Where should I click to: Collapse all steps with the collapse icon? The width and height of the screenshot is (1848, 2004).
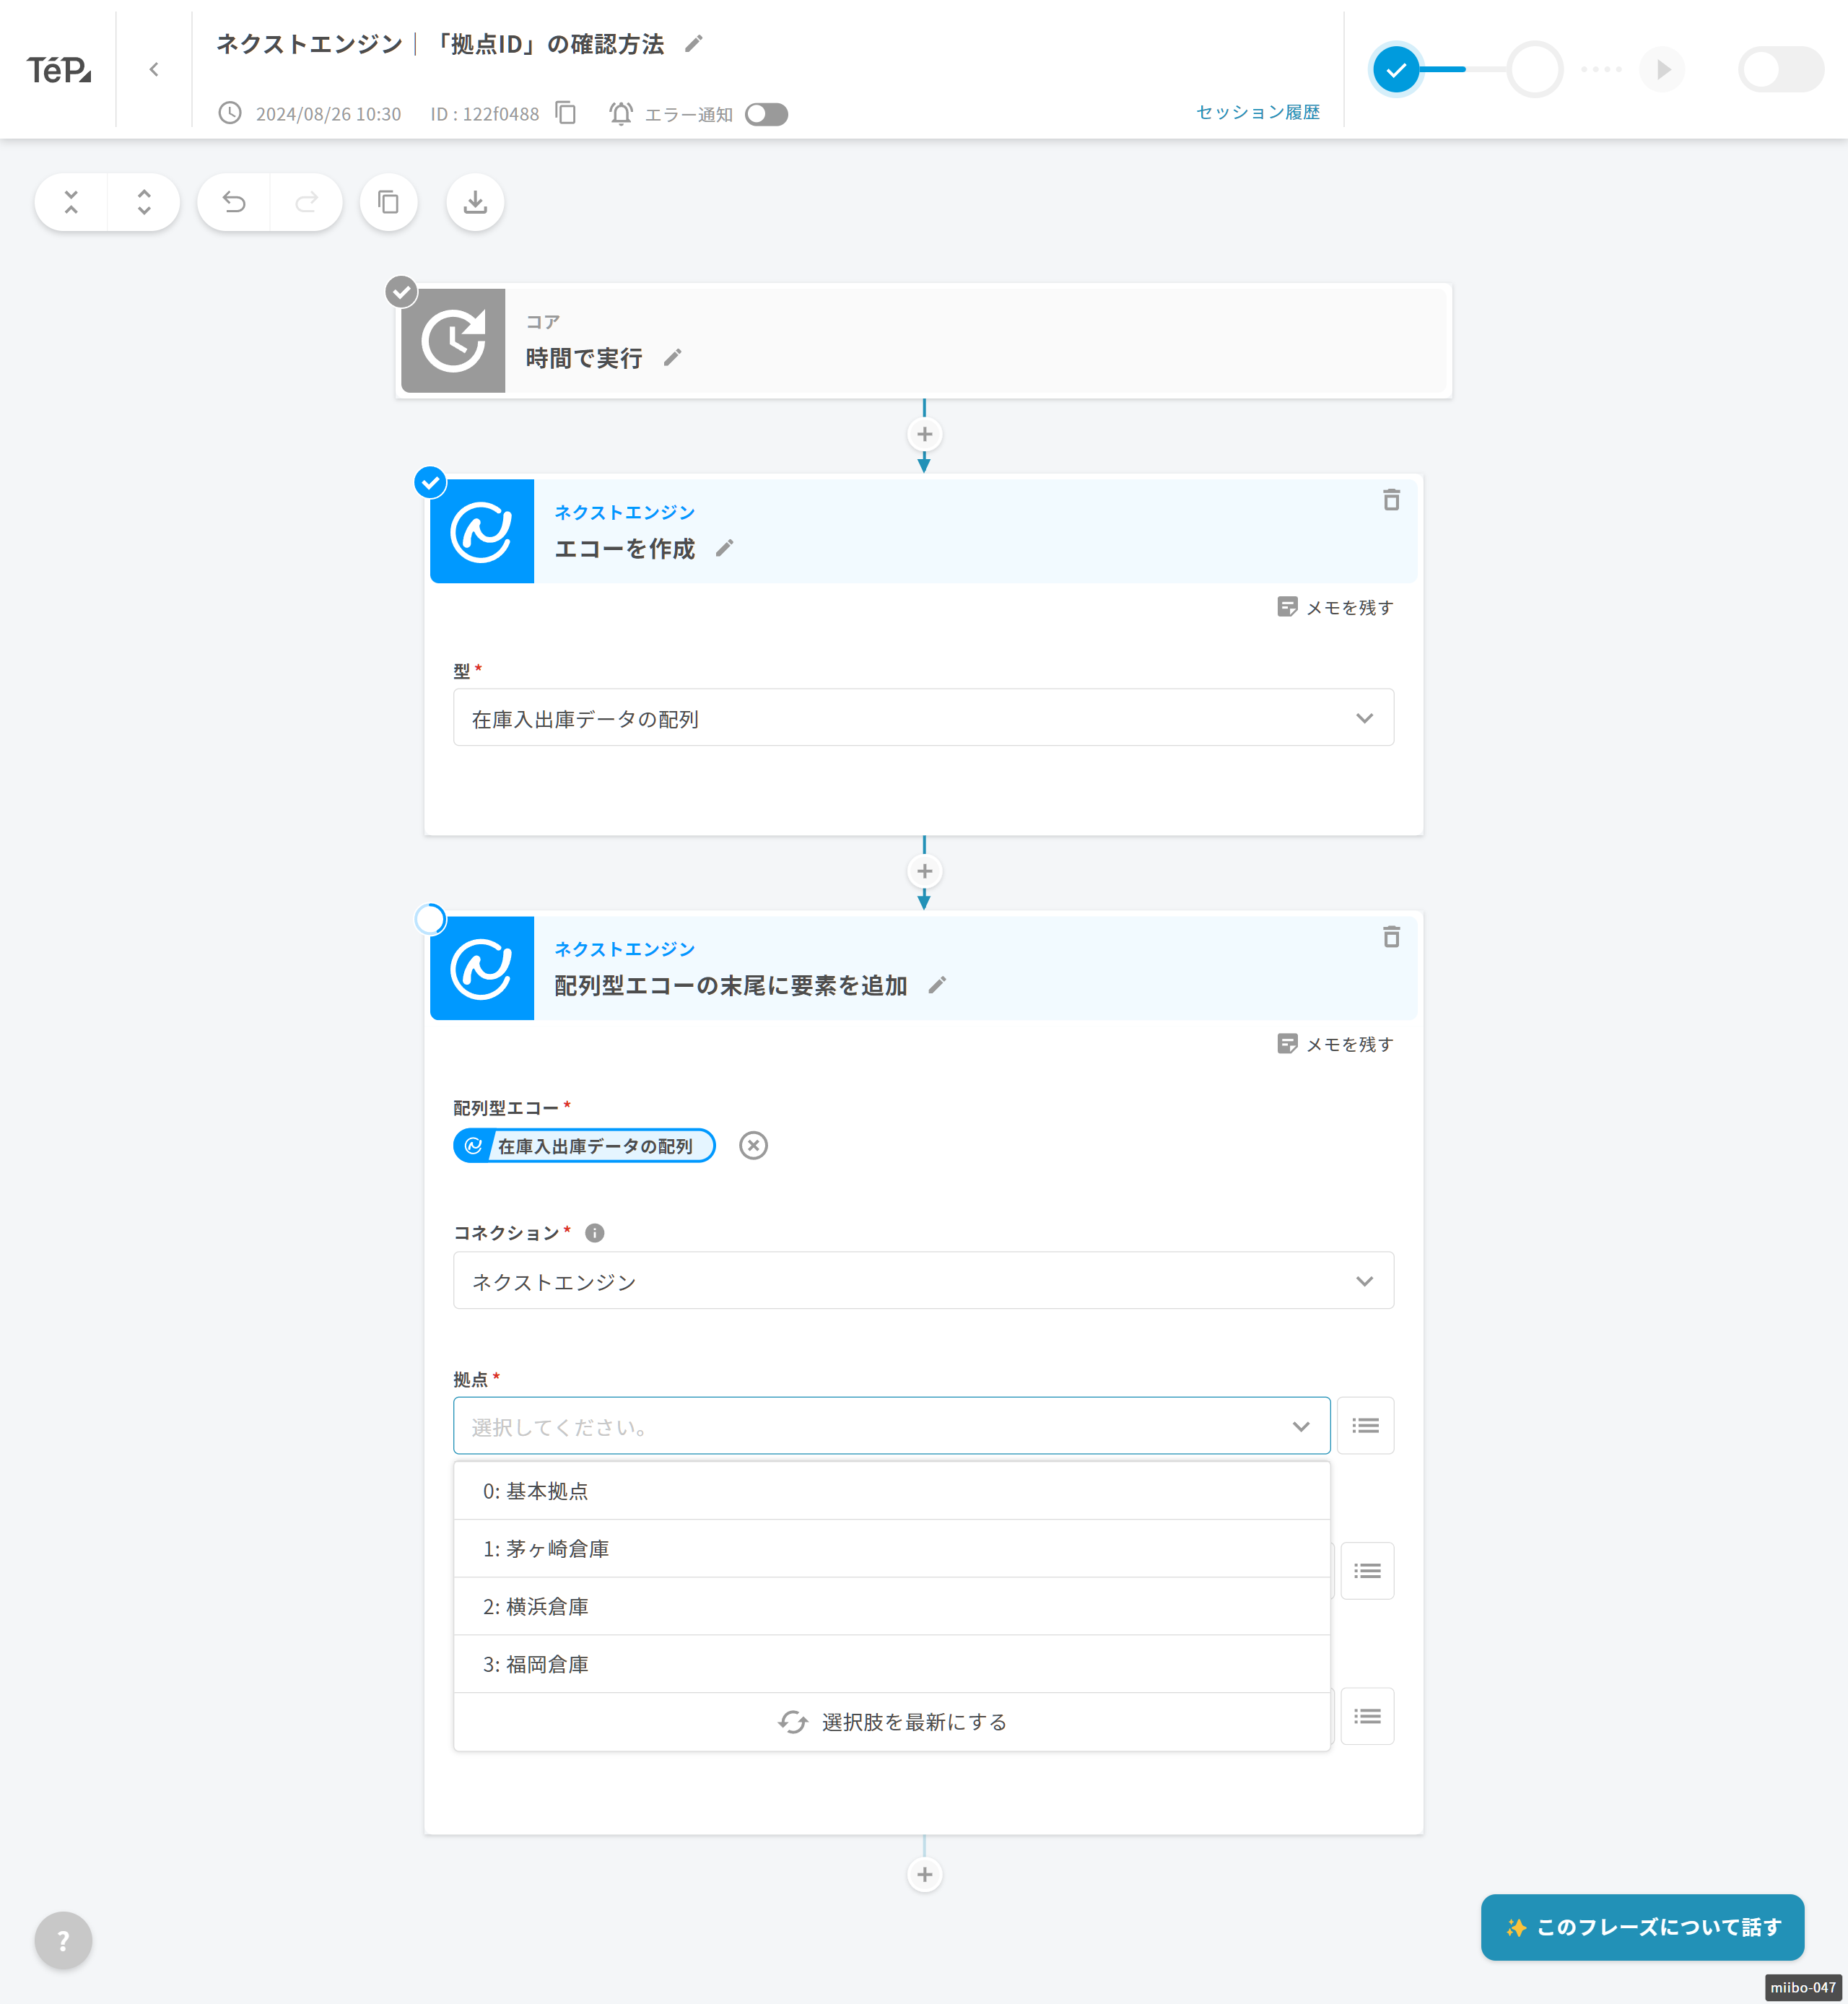point(71,202)
